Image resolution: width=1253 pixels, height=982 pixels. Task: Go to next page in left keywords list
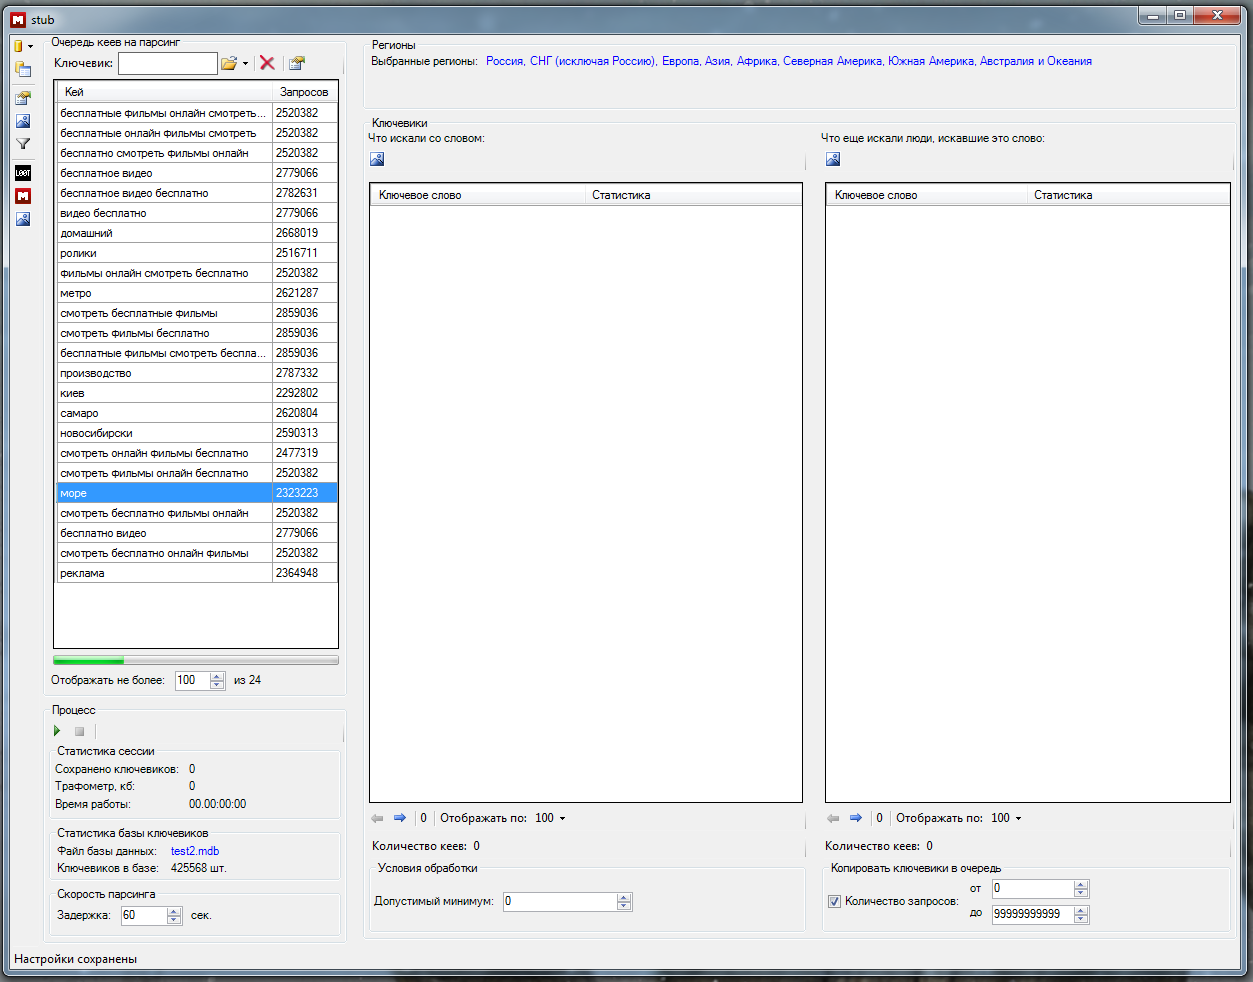pos(400,818)
